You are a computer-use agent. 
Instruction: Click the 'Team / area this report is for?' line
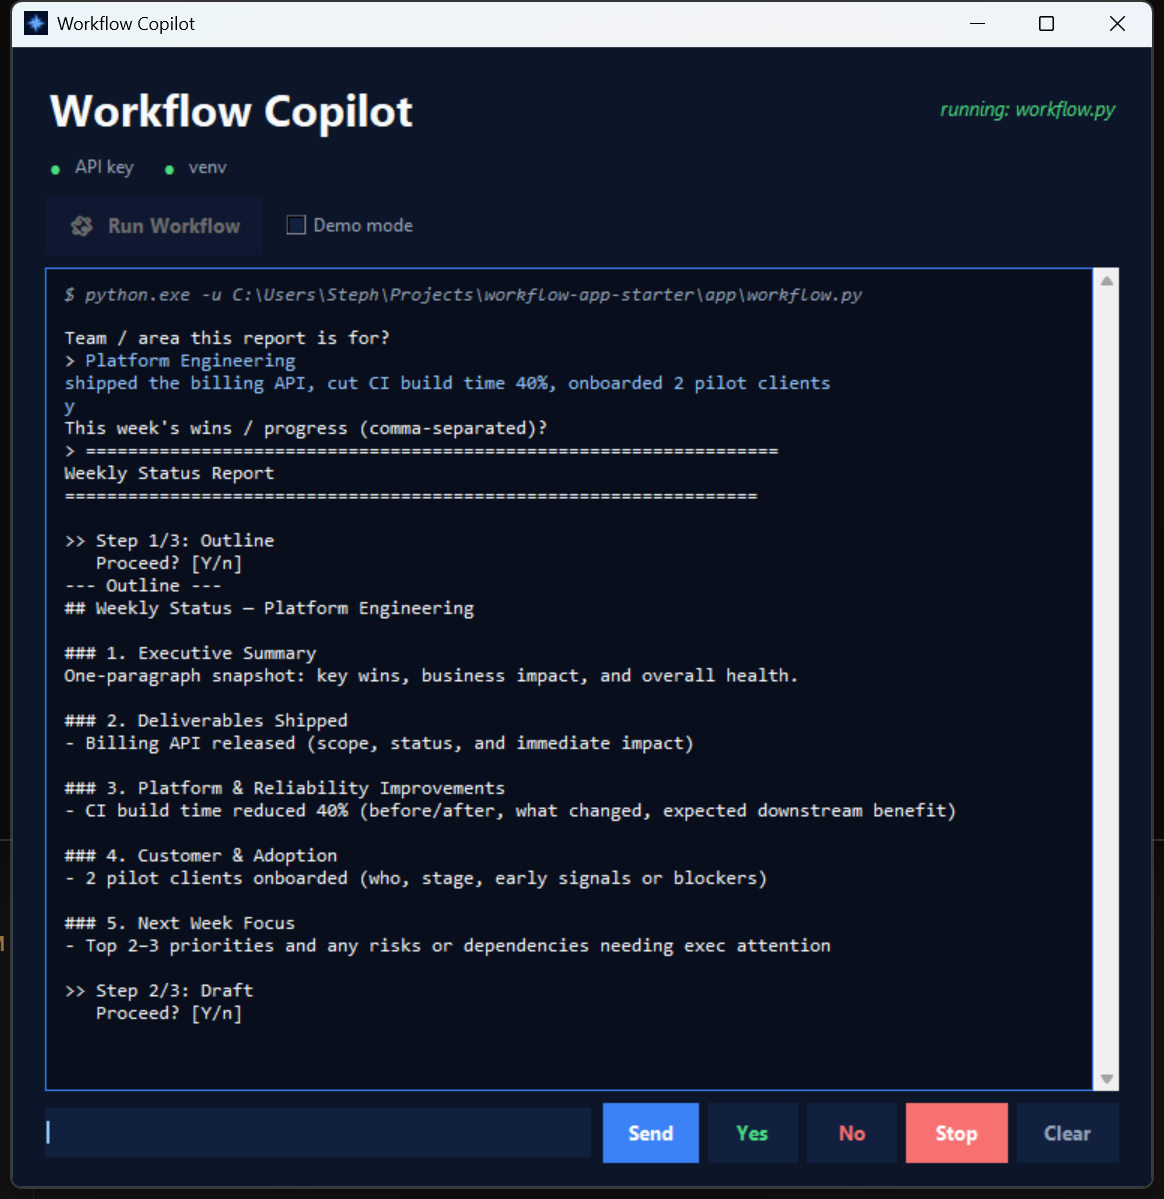[227, 338]
